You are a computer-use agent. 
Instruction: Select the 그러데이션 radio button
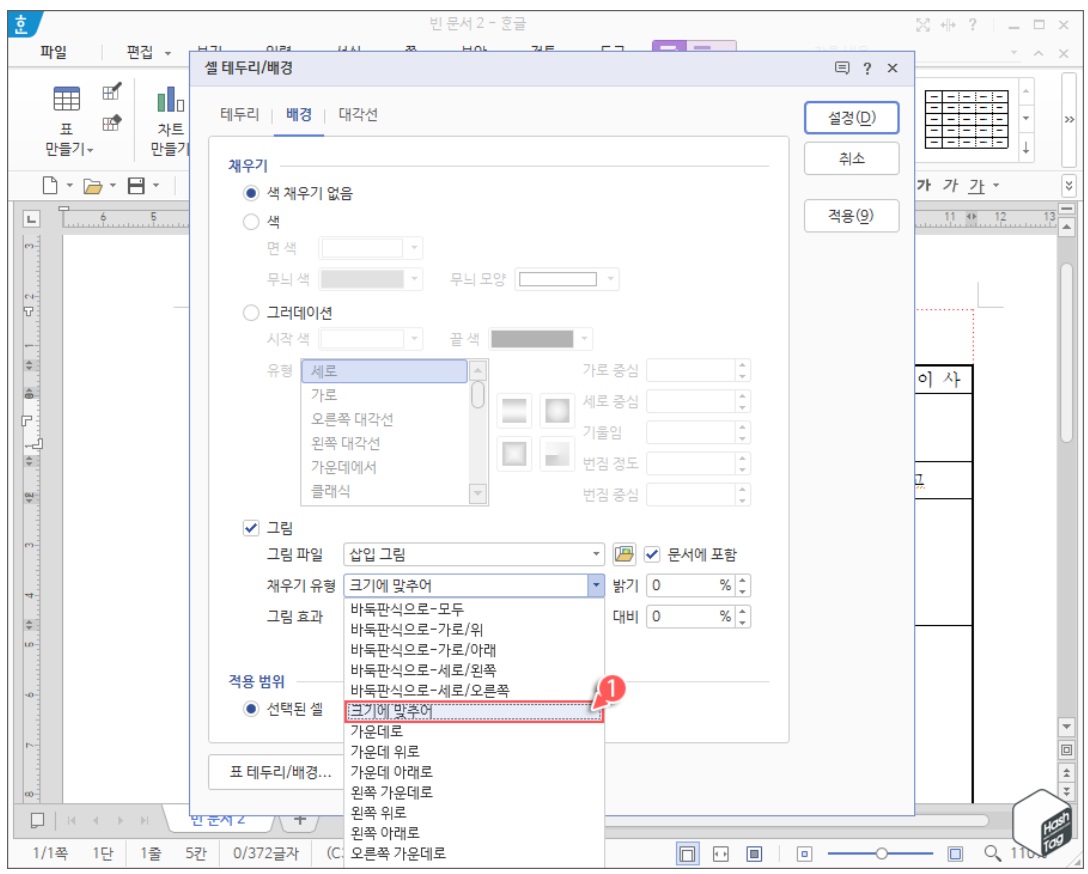250,313
